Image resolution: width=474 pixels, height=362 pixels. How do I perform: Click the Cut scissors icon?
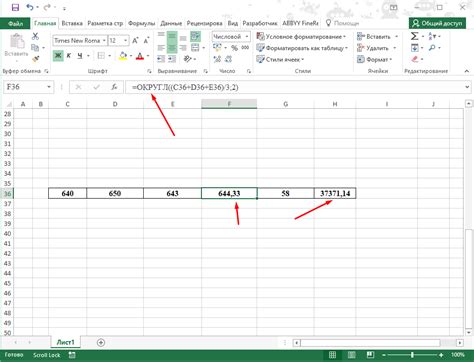click(35, 36)
